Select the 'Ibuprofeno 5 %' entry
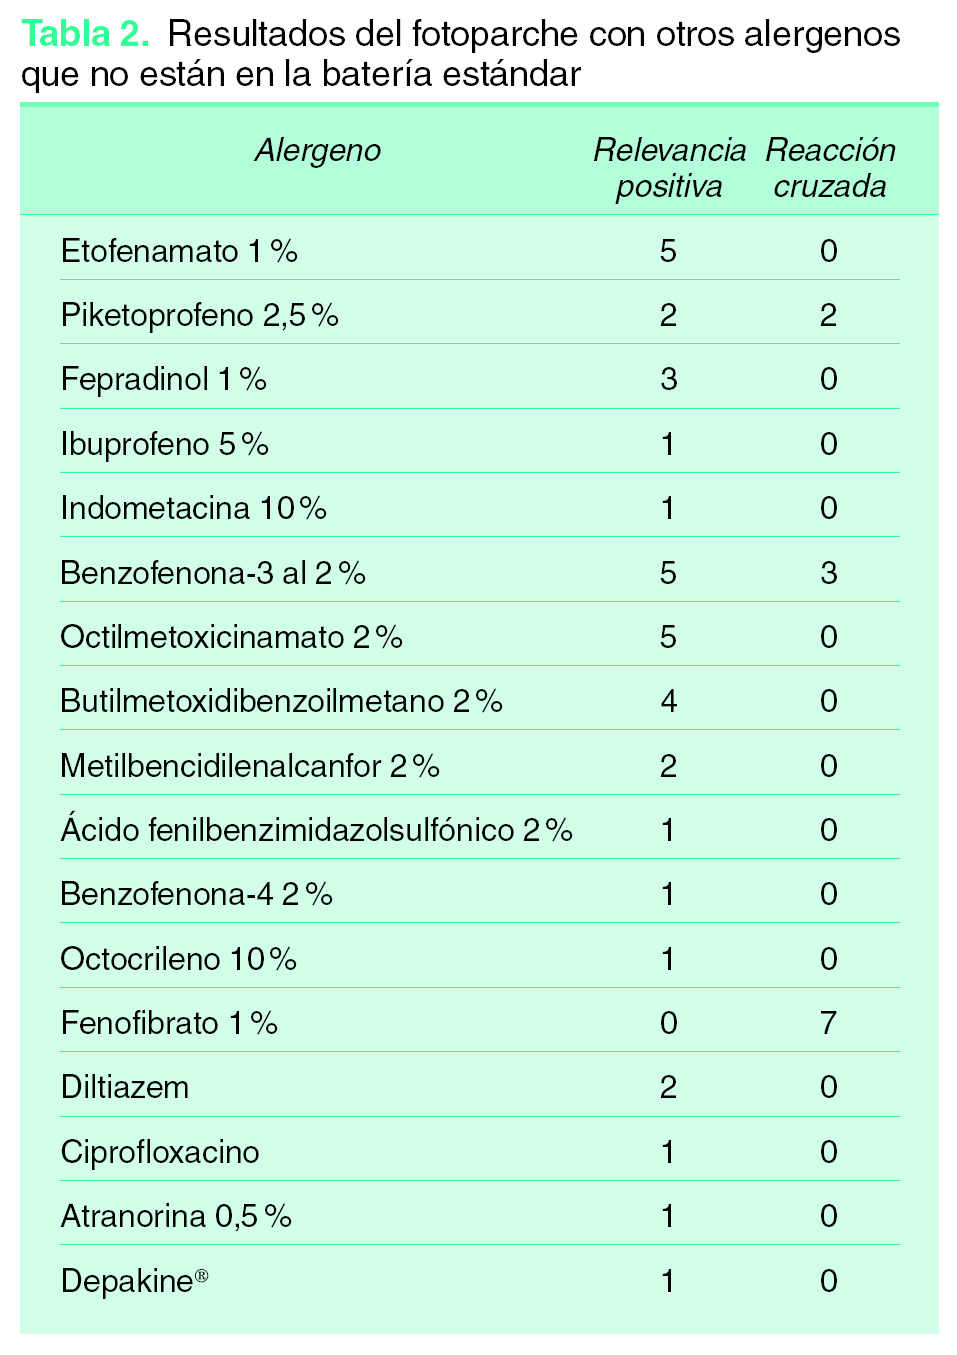This screenshot has width=957, height=1355. click(164, 444)
